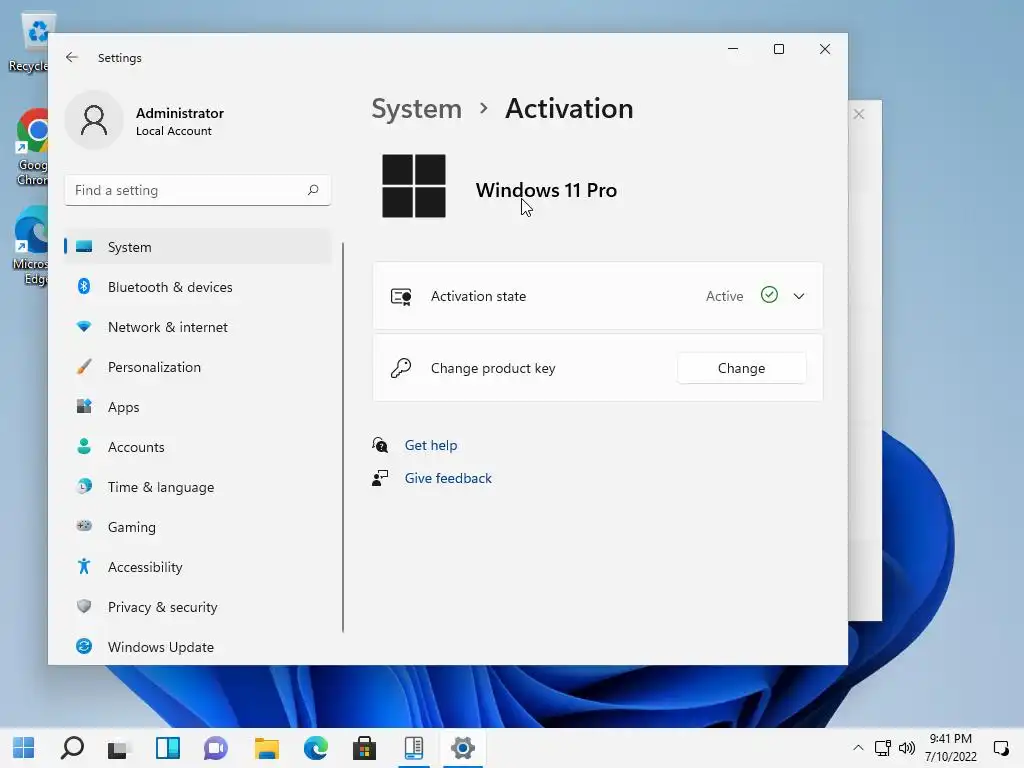1024x768 pixels.
Task: Click the product key icon
Action: (401, 368)
